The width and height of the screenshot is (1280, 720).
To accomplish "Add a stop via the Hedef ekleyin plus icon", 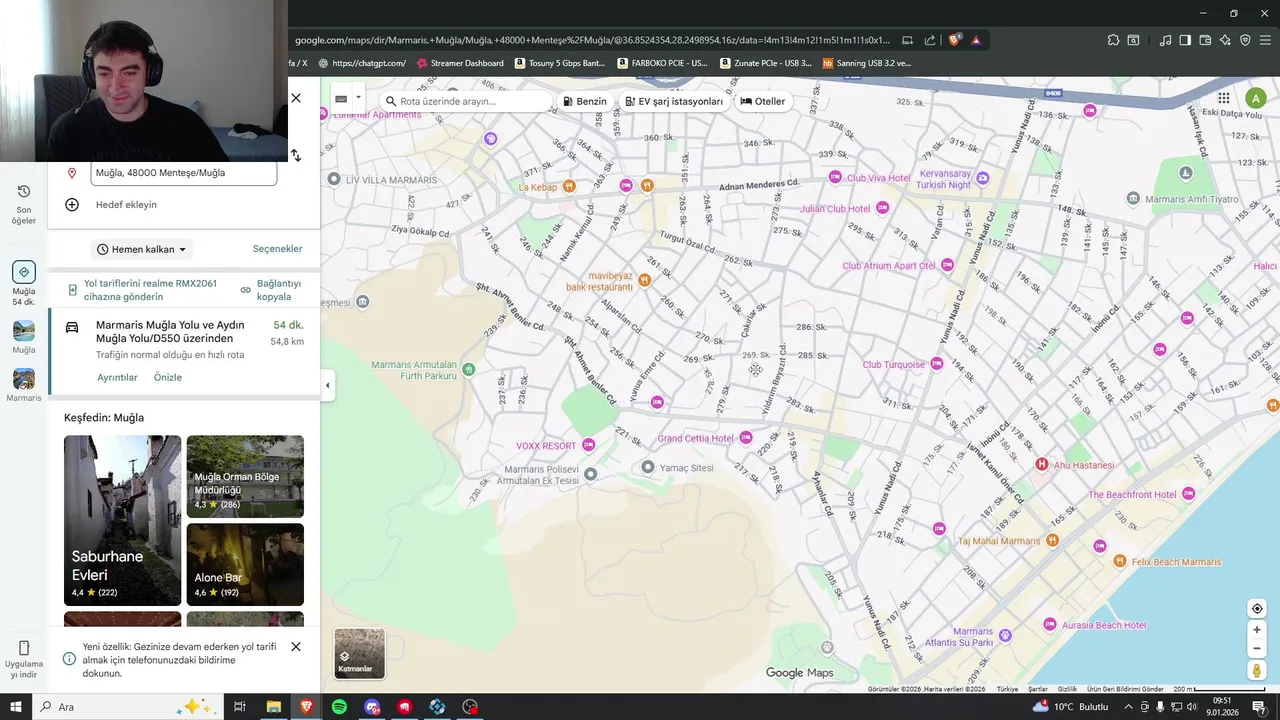I will [72, 205].
